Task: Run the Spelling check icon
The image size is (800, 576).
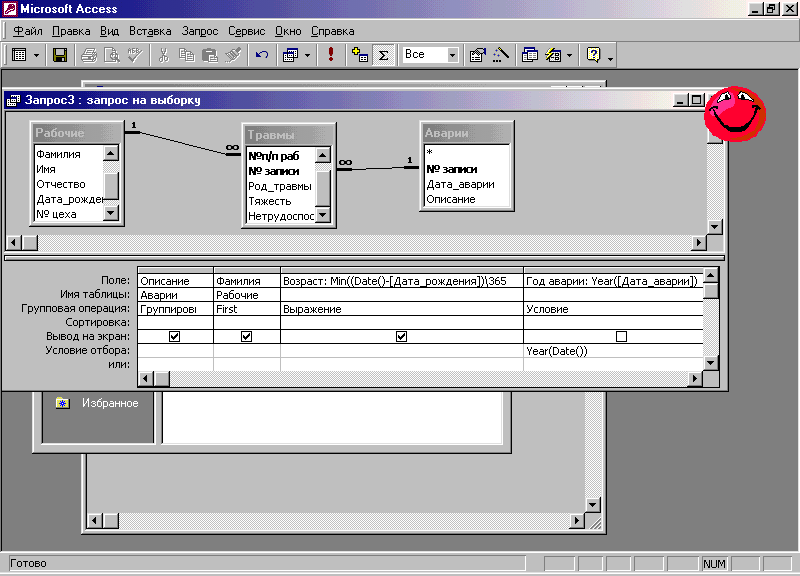Action: (135, 55)
